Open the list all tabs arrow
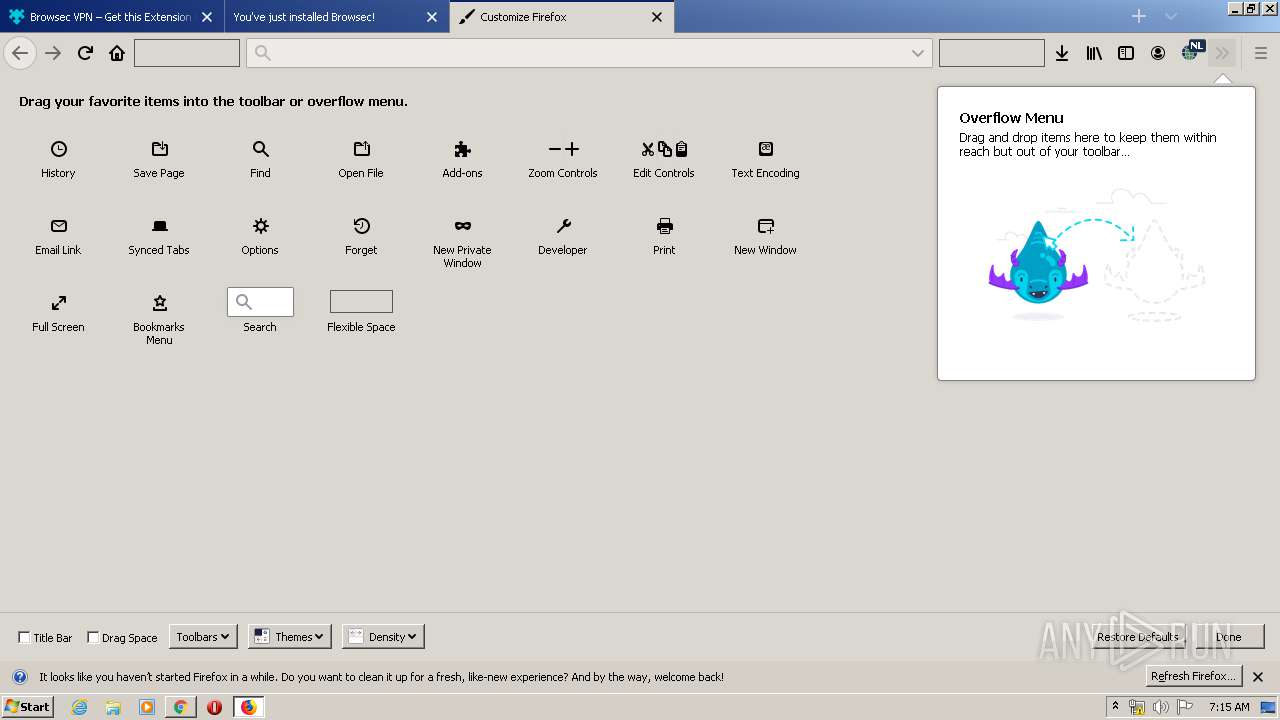This screenshot has height=720, width=1280. coord(1171,16)
